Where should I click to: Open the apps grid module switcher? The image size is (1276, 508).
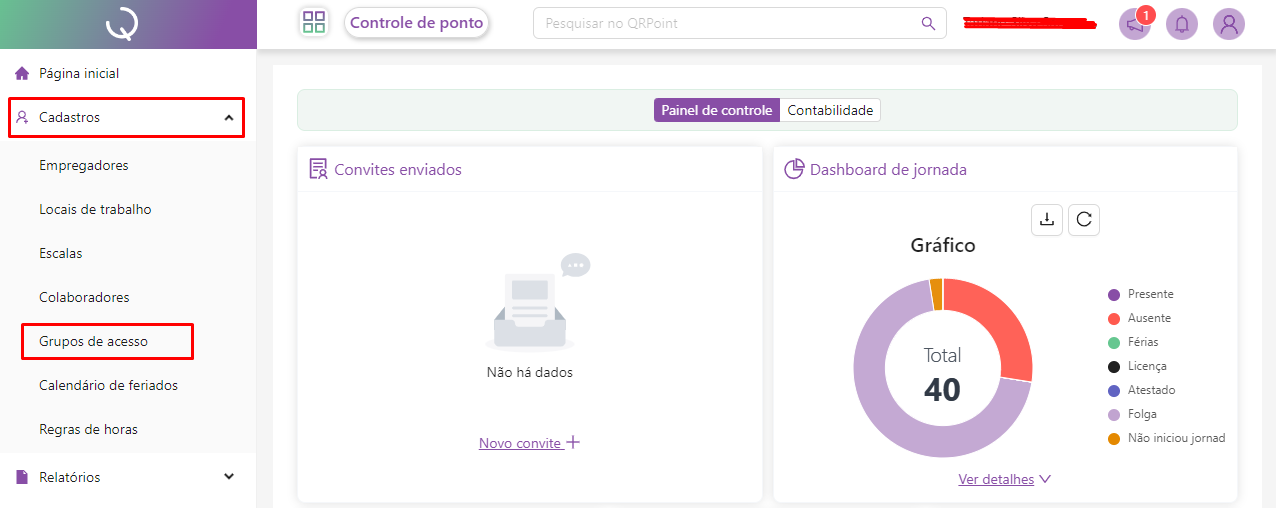(314, 23)
